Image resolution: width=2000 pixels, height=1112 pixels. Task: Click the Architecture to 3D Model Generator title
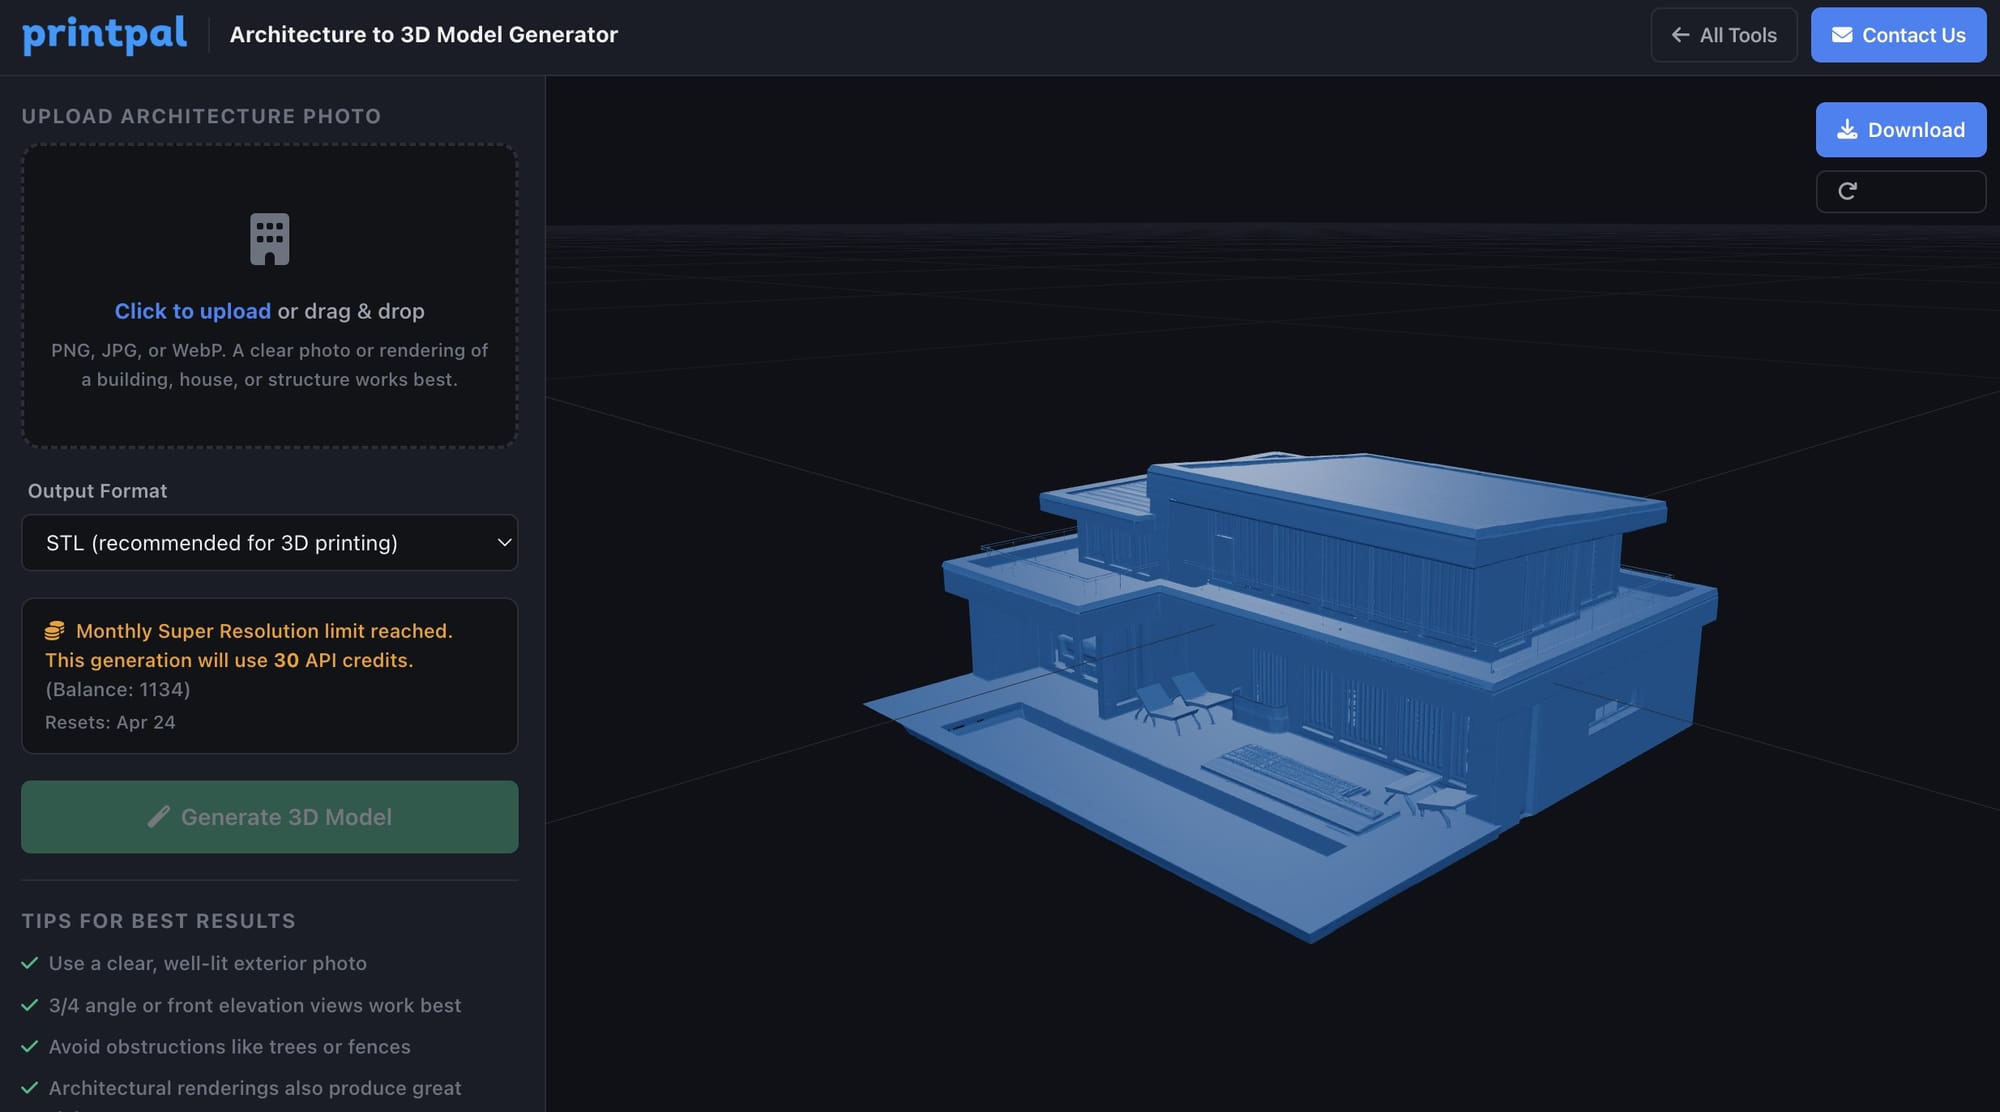[424, 35]
